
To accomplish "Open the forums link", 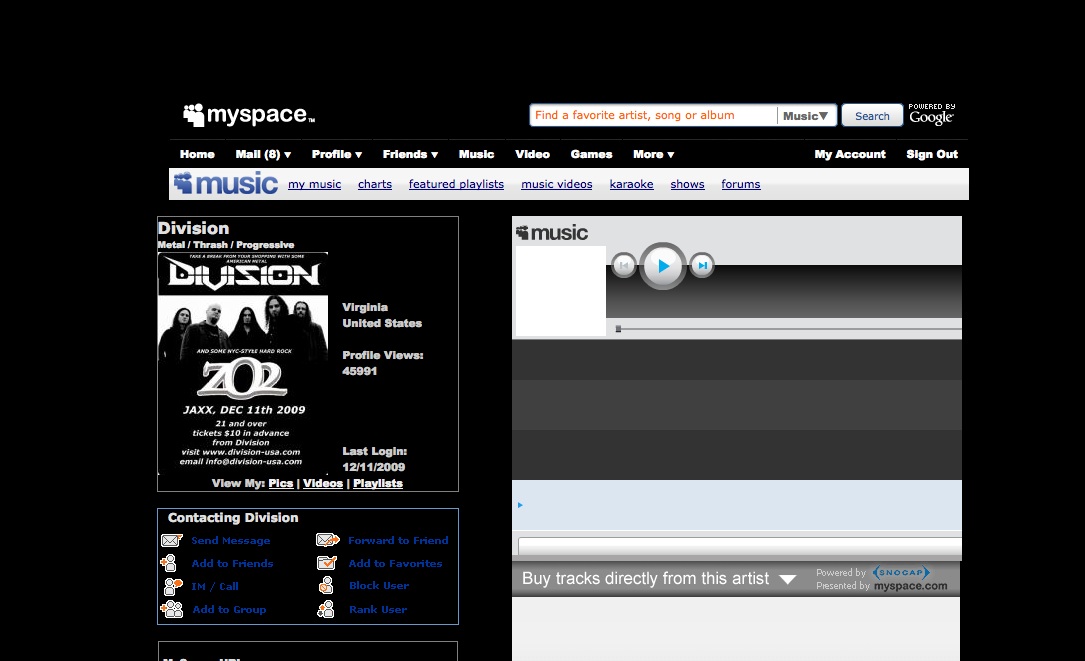I will pyautogui.click(x=740, y=184).
